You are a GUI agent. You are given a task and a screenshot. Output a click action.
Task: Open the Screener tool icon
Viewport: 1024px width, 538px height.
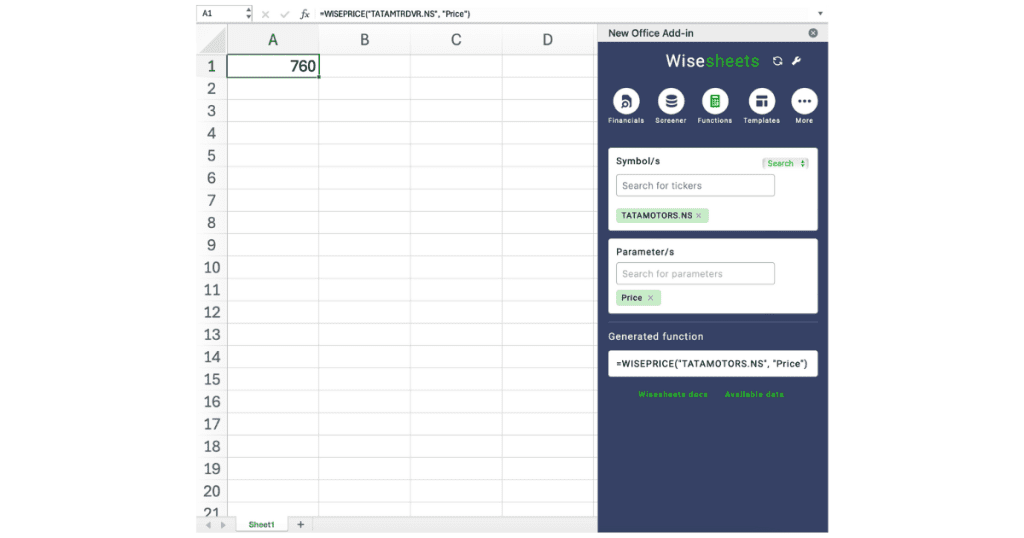(x=670, y=101)
